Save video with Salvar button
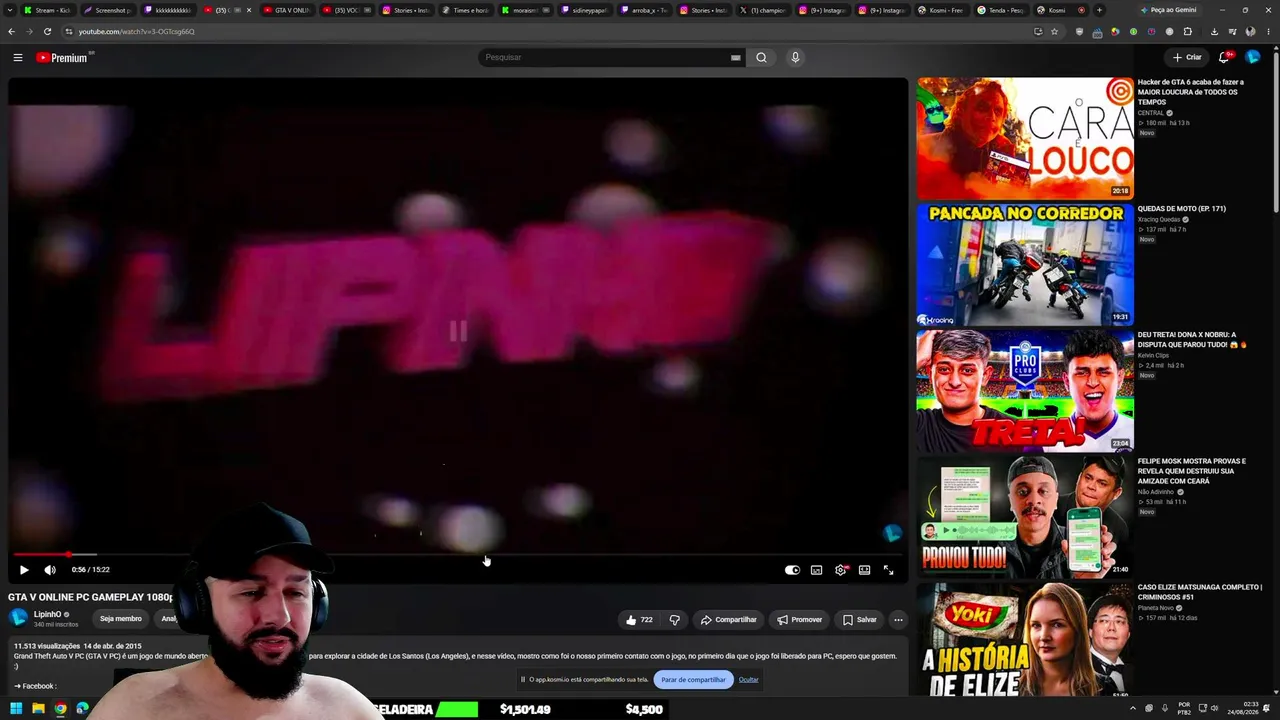1280x720 pixels. point(859,620)
